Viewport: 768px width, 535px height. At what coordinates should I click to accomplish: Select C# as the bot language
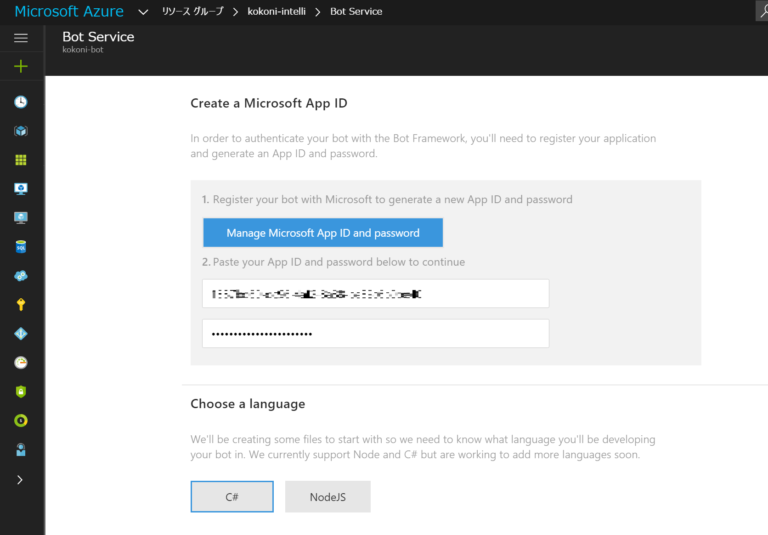(x=231, y=497)
